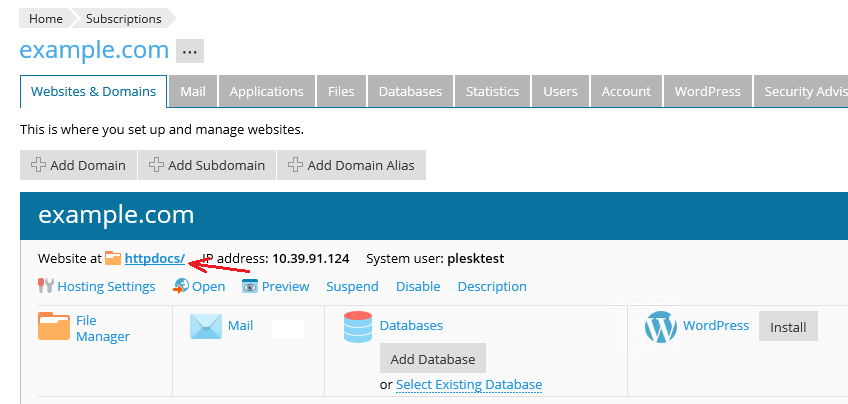Click the File Manager folder icon
Screen dimensions: 848x404
tap(54, 327)
